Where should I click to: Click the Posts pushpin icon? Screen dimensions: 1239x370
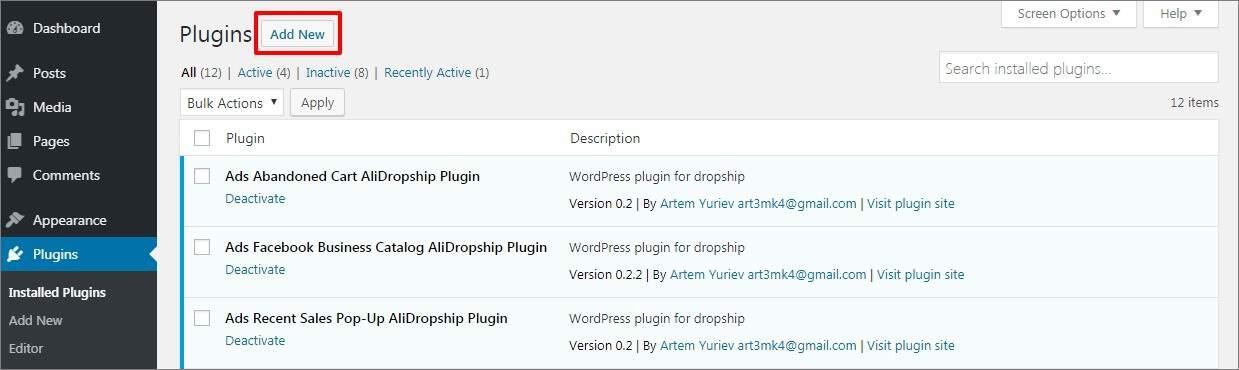tap(15, 73)
